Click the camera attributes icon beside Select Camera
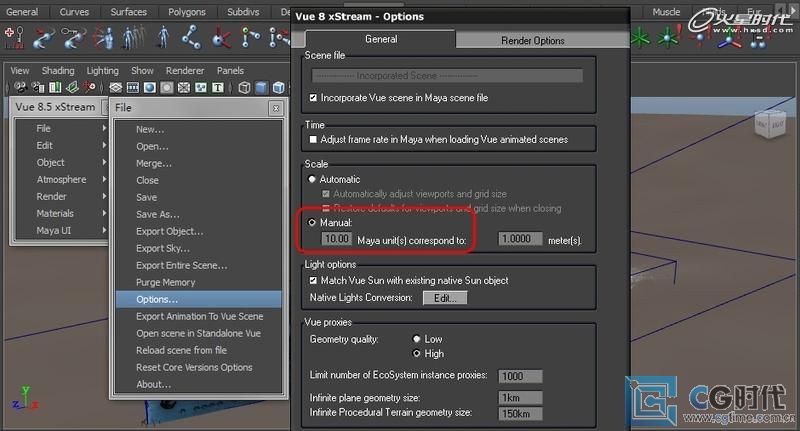The image size is (800, 431). (x=38, y=88)
